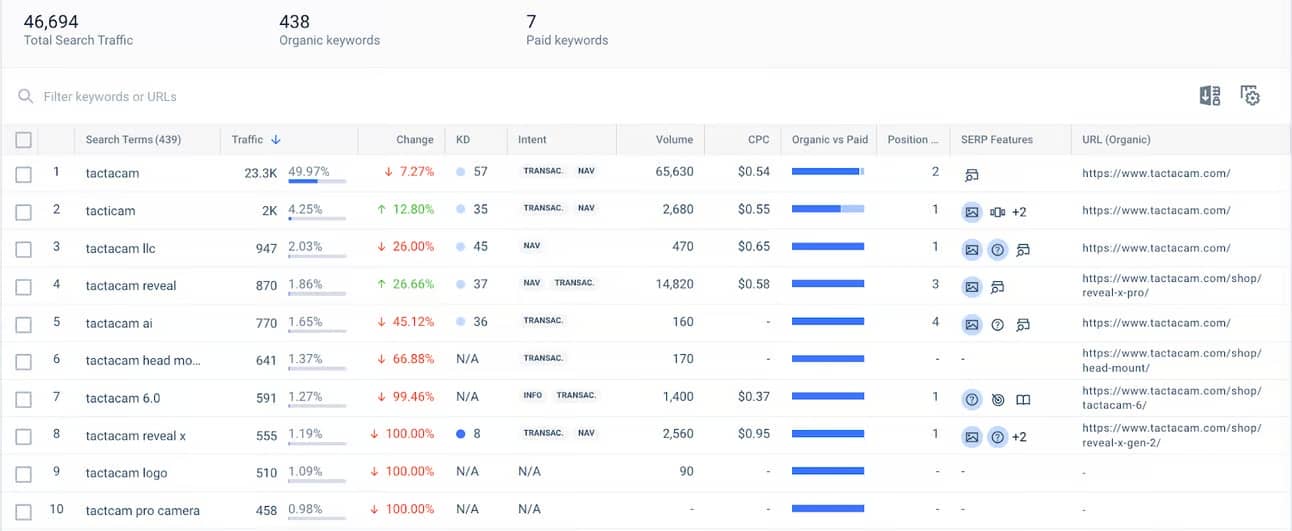Click the 46,694 Total Search Traffic metric
Viewport: 1292px width, 531px height.
coord(78,30)
